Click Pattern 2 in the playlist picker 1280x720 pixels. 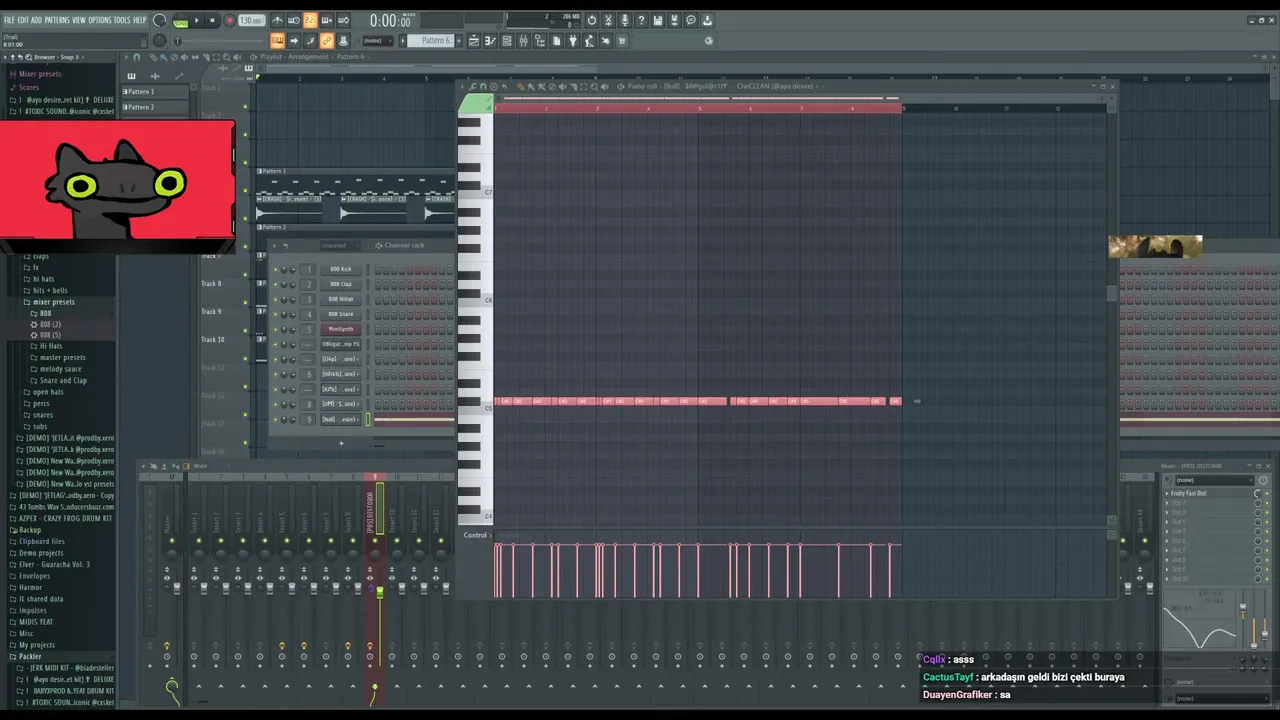coord(156,107)
